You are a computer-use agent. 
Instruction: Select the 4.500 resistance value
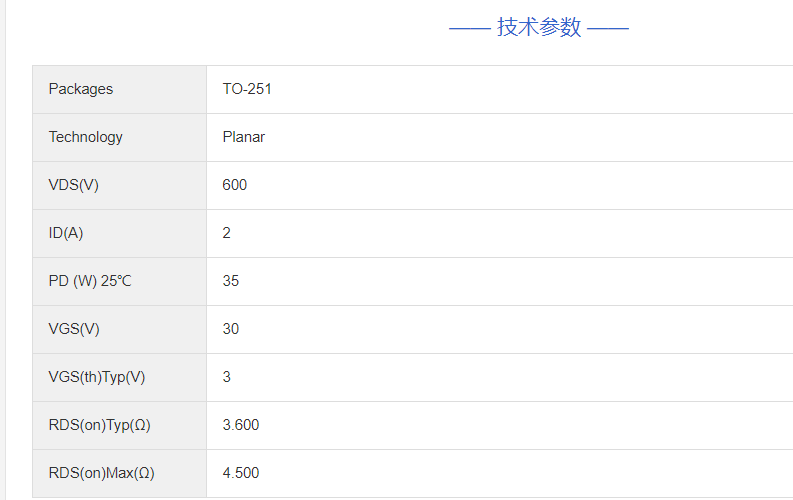(241, 473)
